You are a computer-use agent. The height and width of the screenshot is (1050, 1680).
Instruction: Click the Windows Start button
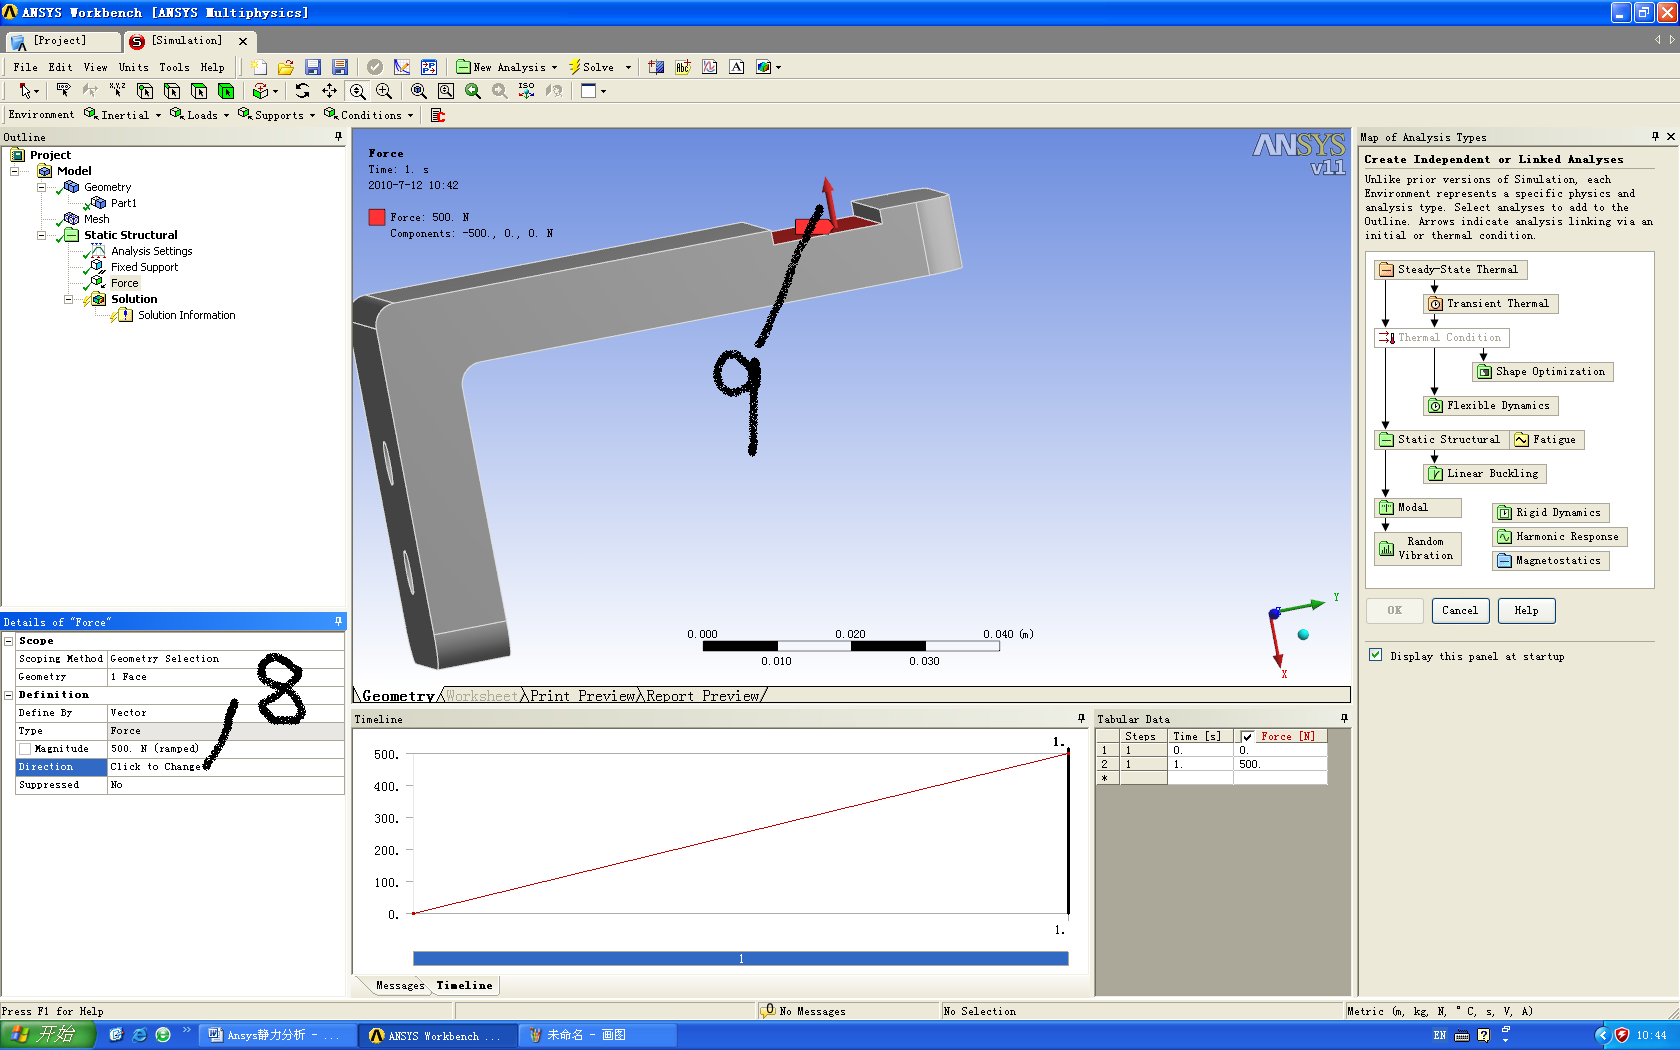[47, 1035]
